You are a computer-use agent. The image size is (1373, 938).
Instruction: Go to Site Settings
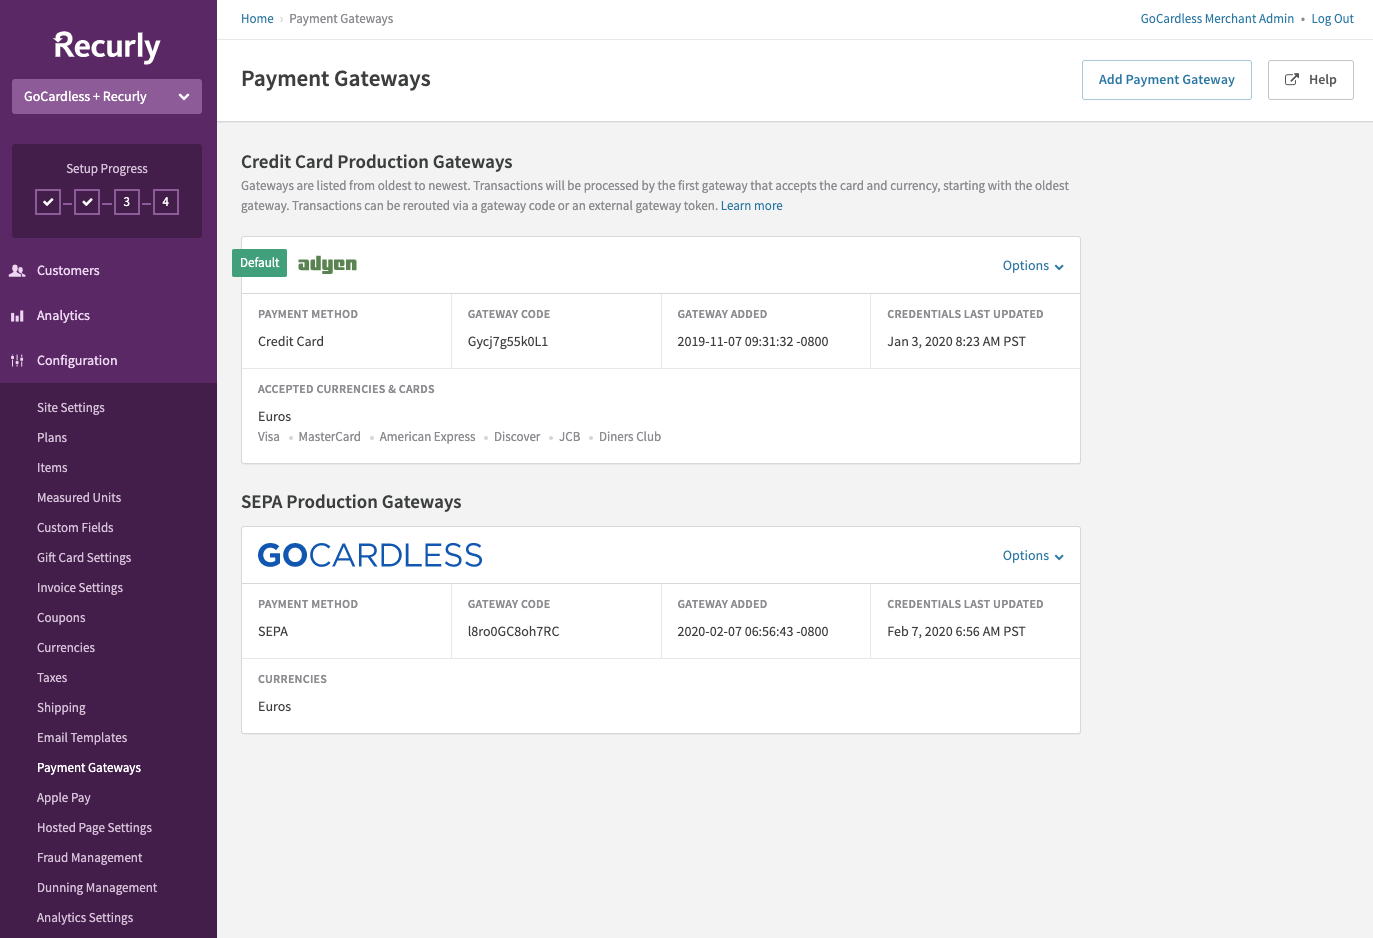71,408
